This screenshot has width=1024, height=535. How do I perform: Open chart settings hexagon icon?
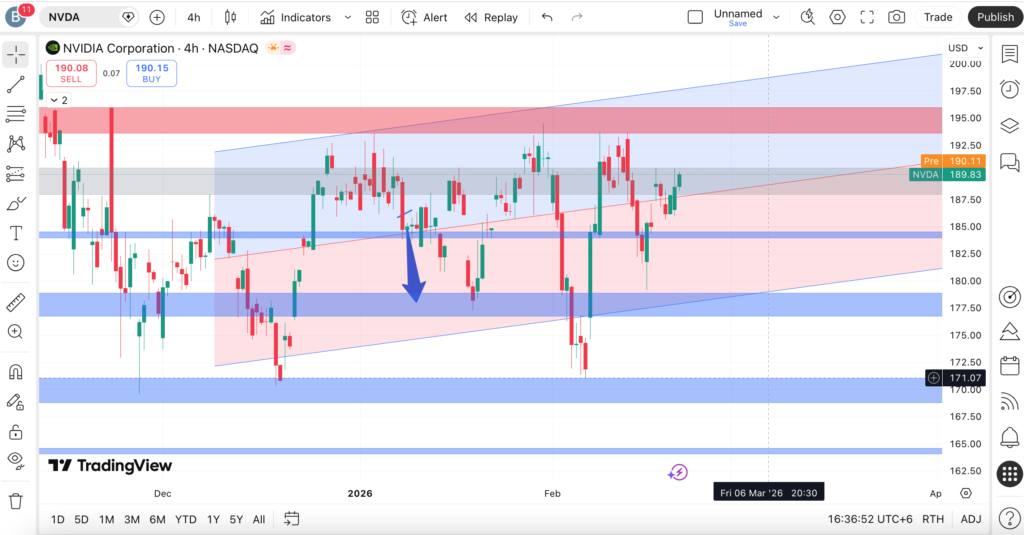click(x=837, y=17)
